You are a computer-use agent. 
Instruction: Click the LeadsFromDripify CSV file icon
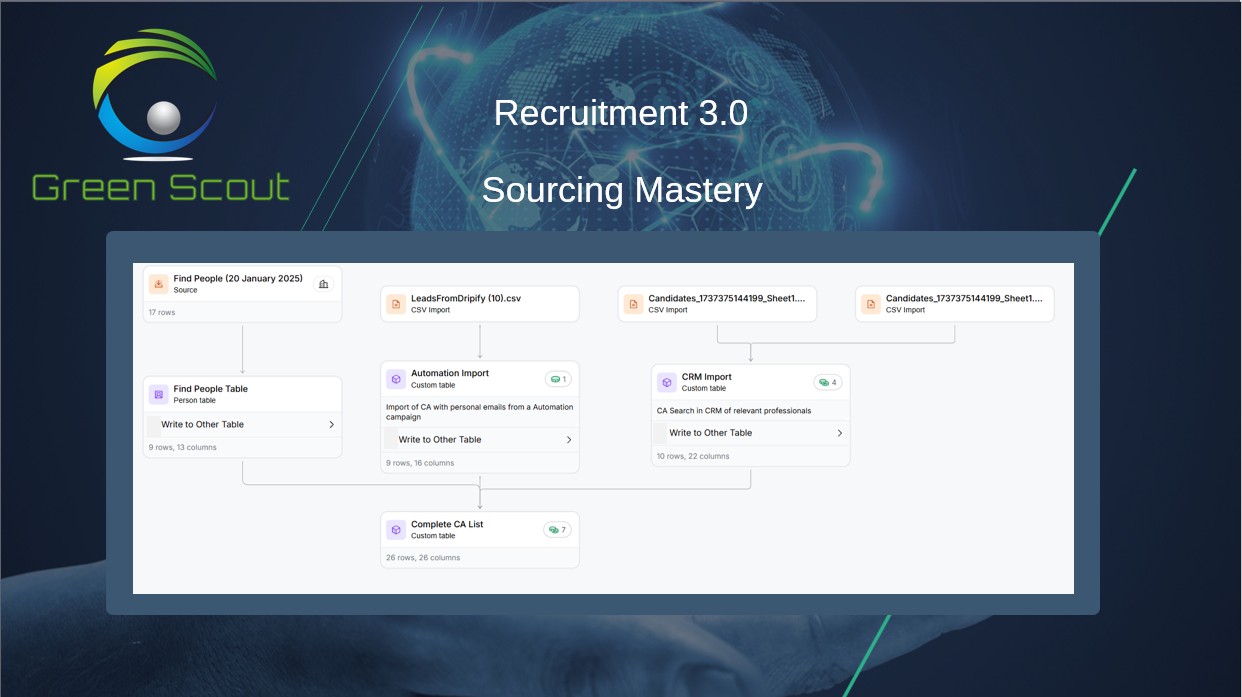tap(396, 304)
